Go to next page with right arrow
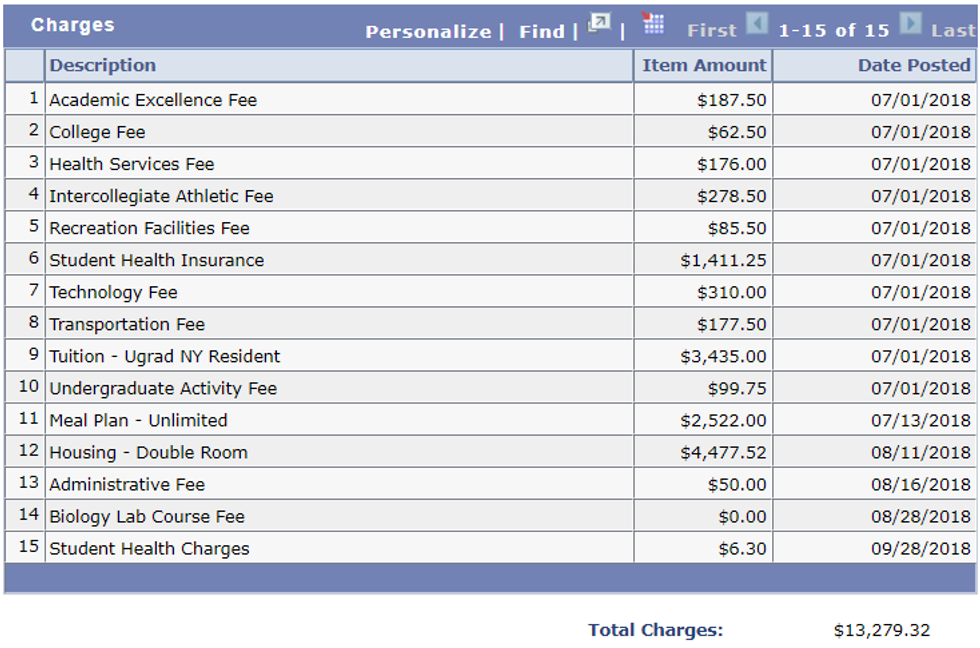Image resolution: width=980 pixels, height=648 pixels. [910, 23]
